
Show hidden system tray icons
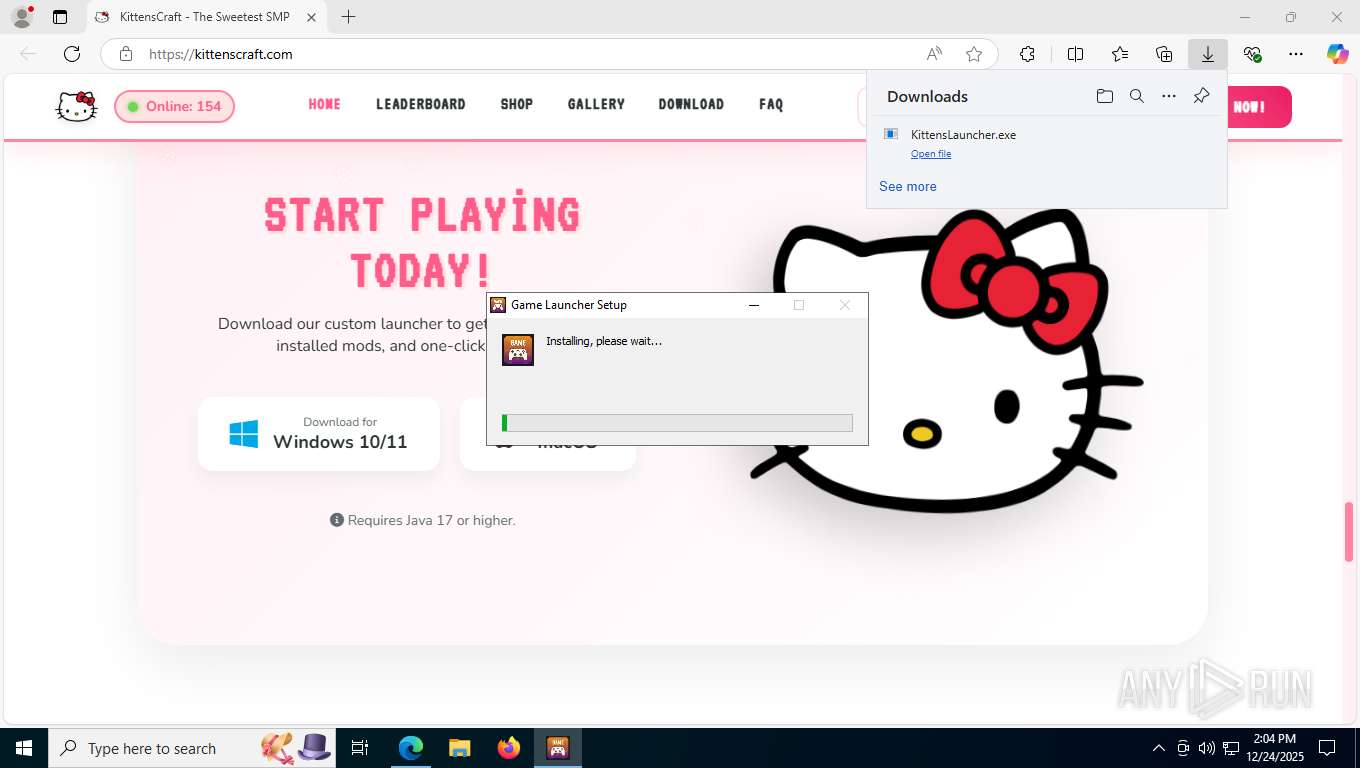(1159, 748)
